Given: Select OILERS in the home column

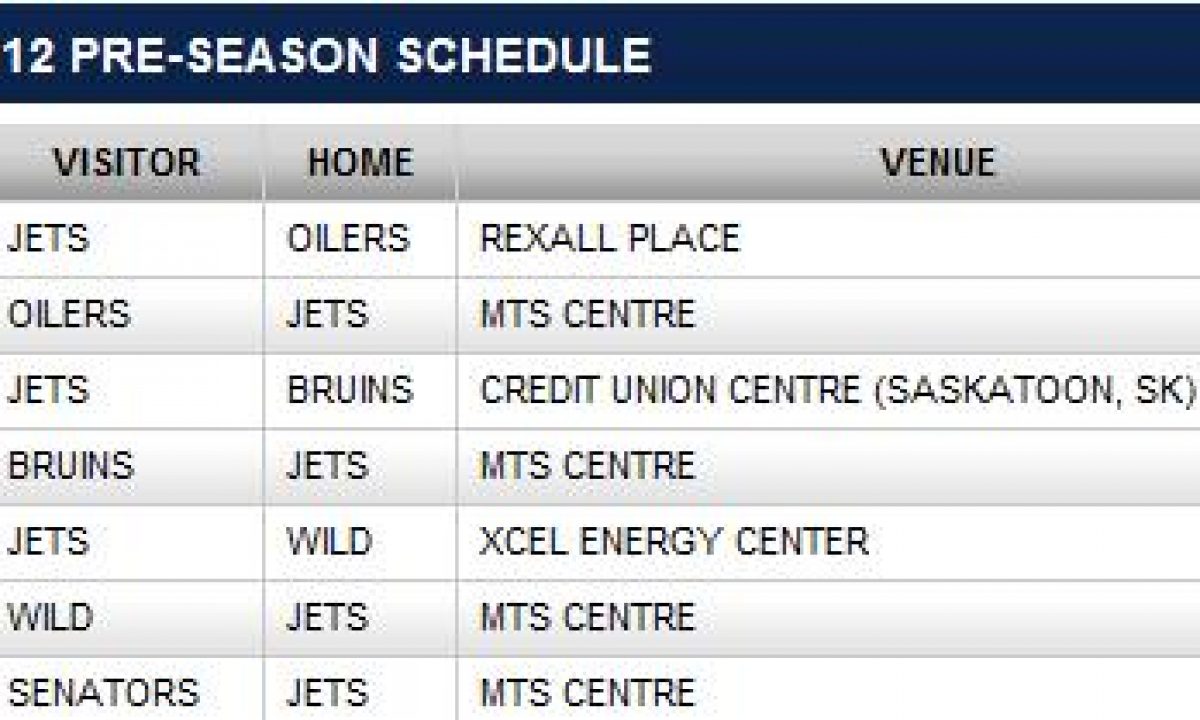Looking at the screenshot, I should pos(348,238).
